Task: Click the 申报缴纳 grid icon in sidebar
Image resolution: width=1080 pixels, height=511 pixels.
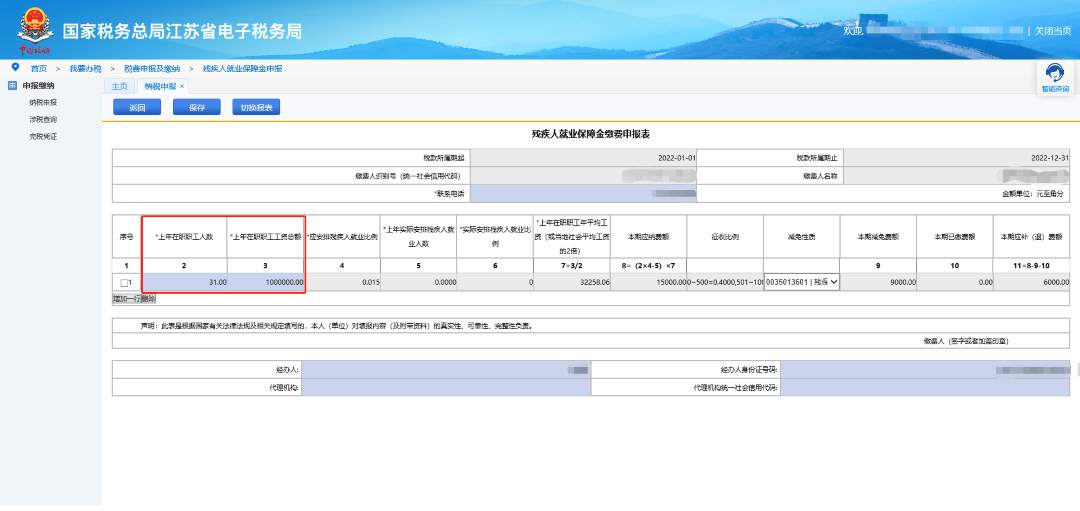Action: (11, 86)
